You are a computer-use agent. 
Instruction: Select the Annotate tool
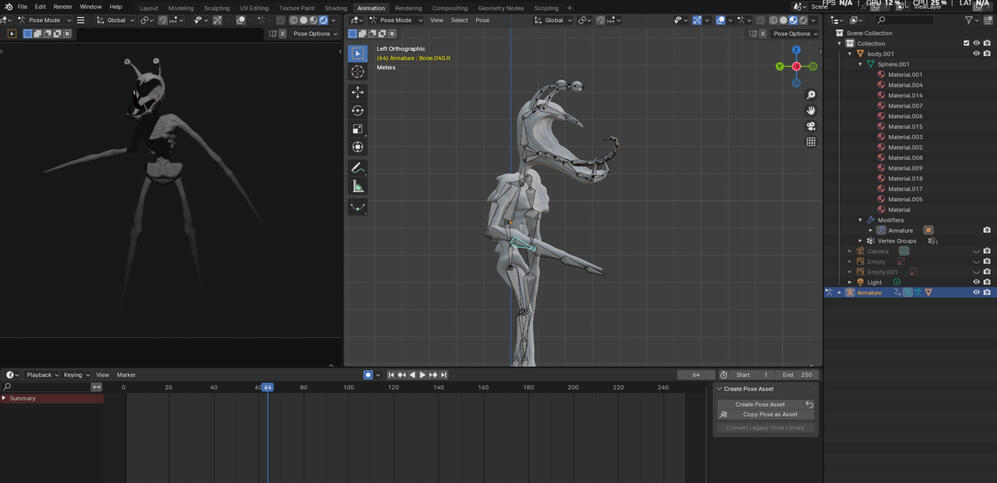click(357, 168)
